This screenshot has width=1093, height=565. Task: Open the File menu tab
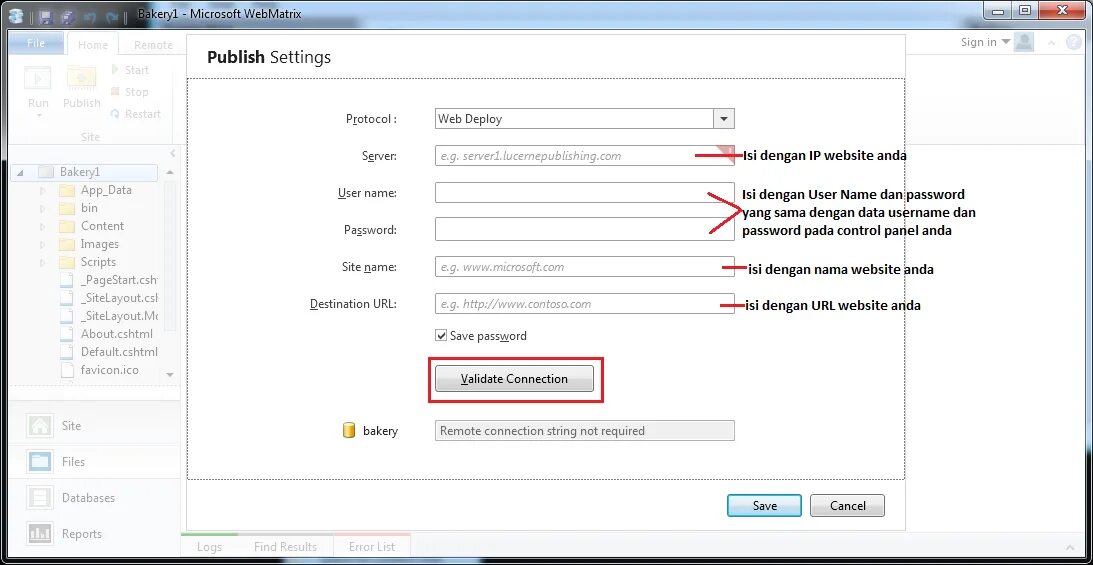[x=36, y=43]
